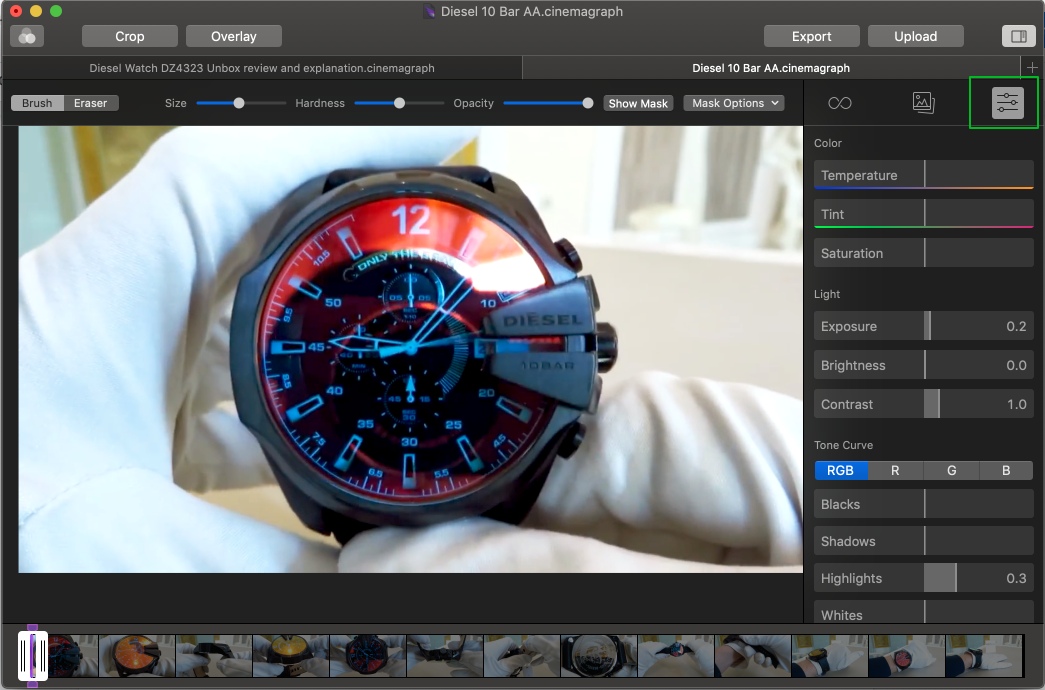The height and width of the screenshot is (690, 1045).
Task: Open the loop settings infinity panel
Action: click(x=839, y=103)
